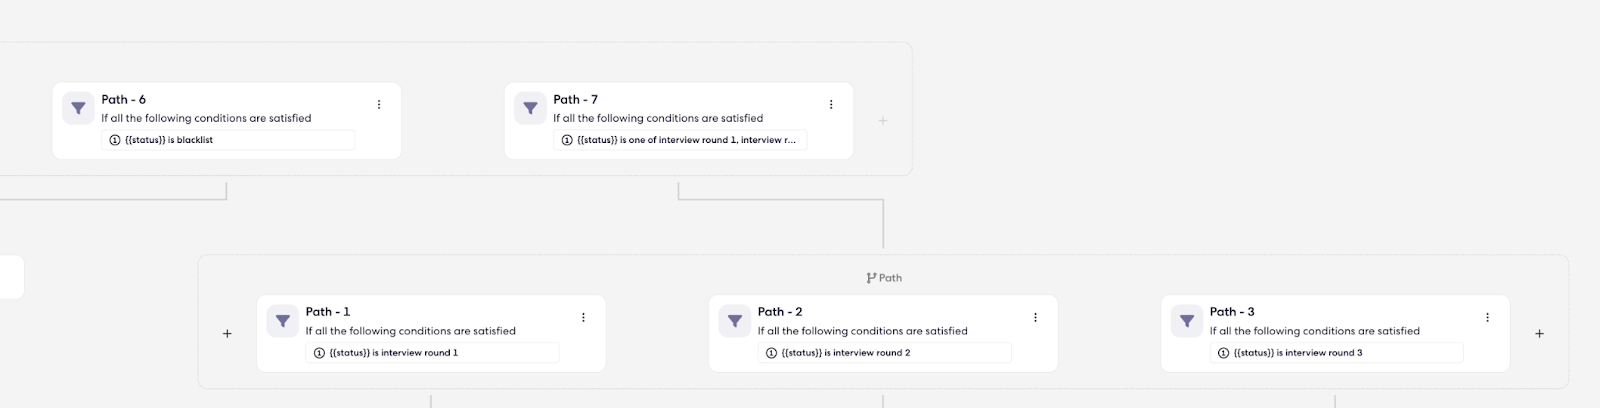Open Path - 2 three-dot options menu

click(1035, 317)
